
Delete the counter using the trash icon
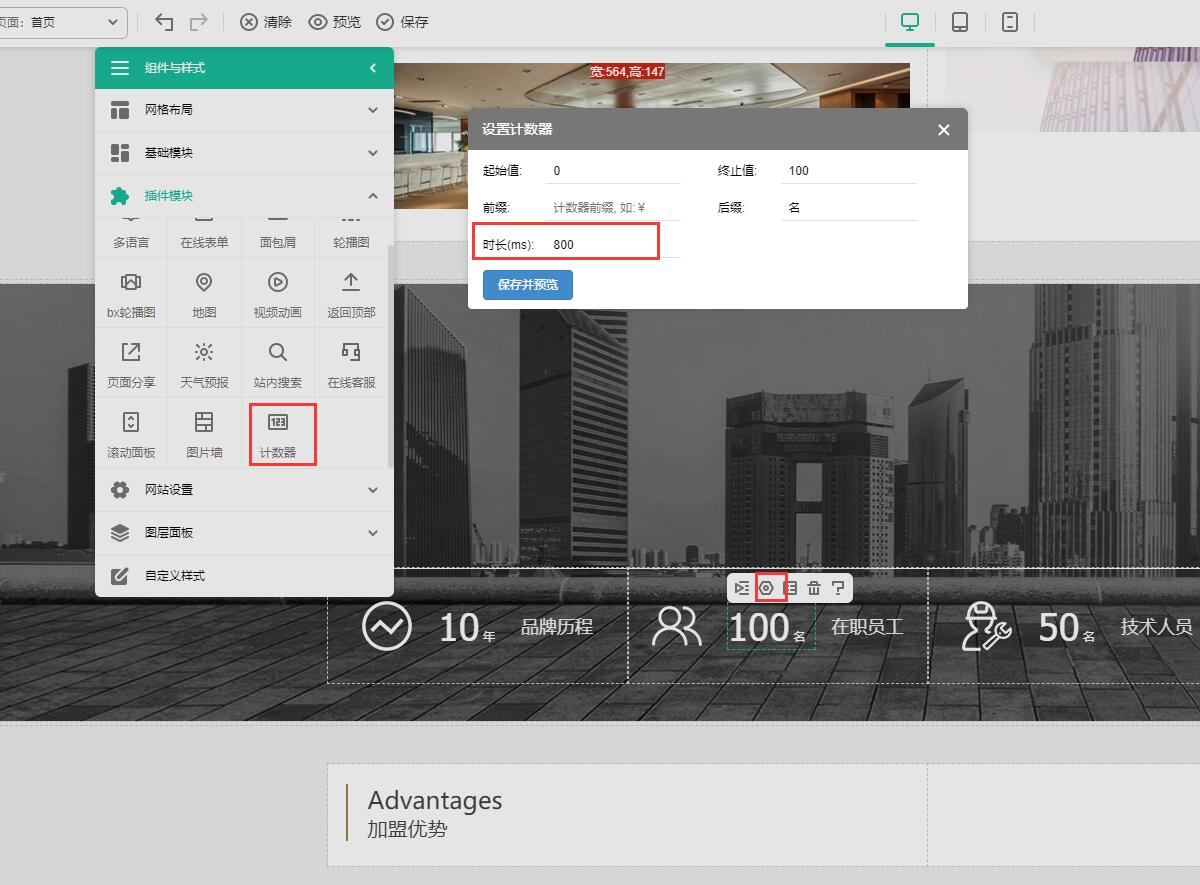point(814,588)
